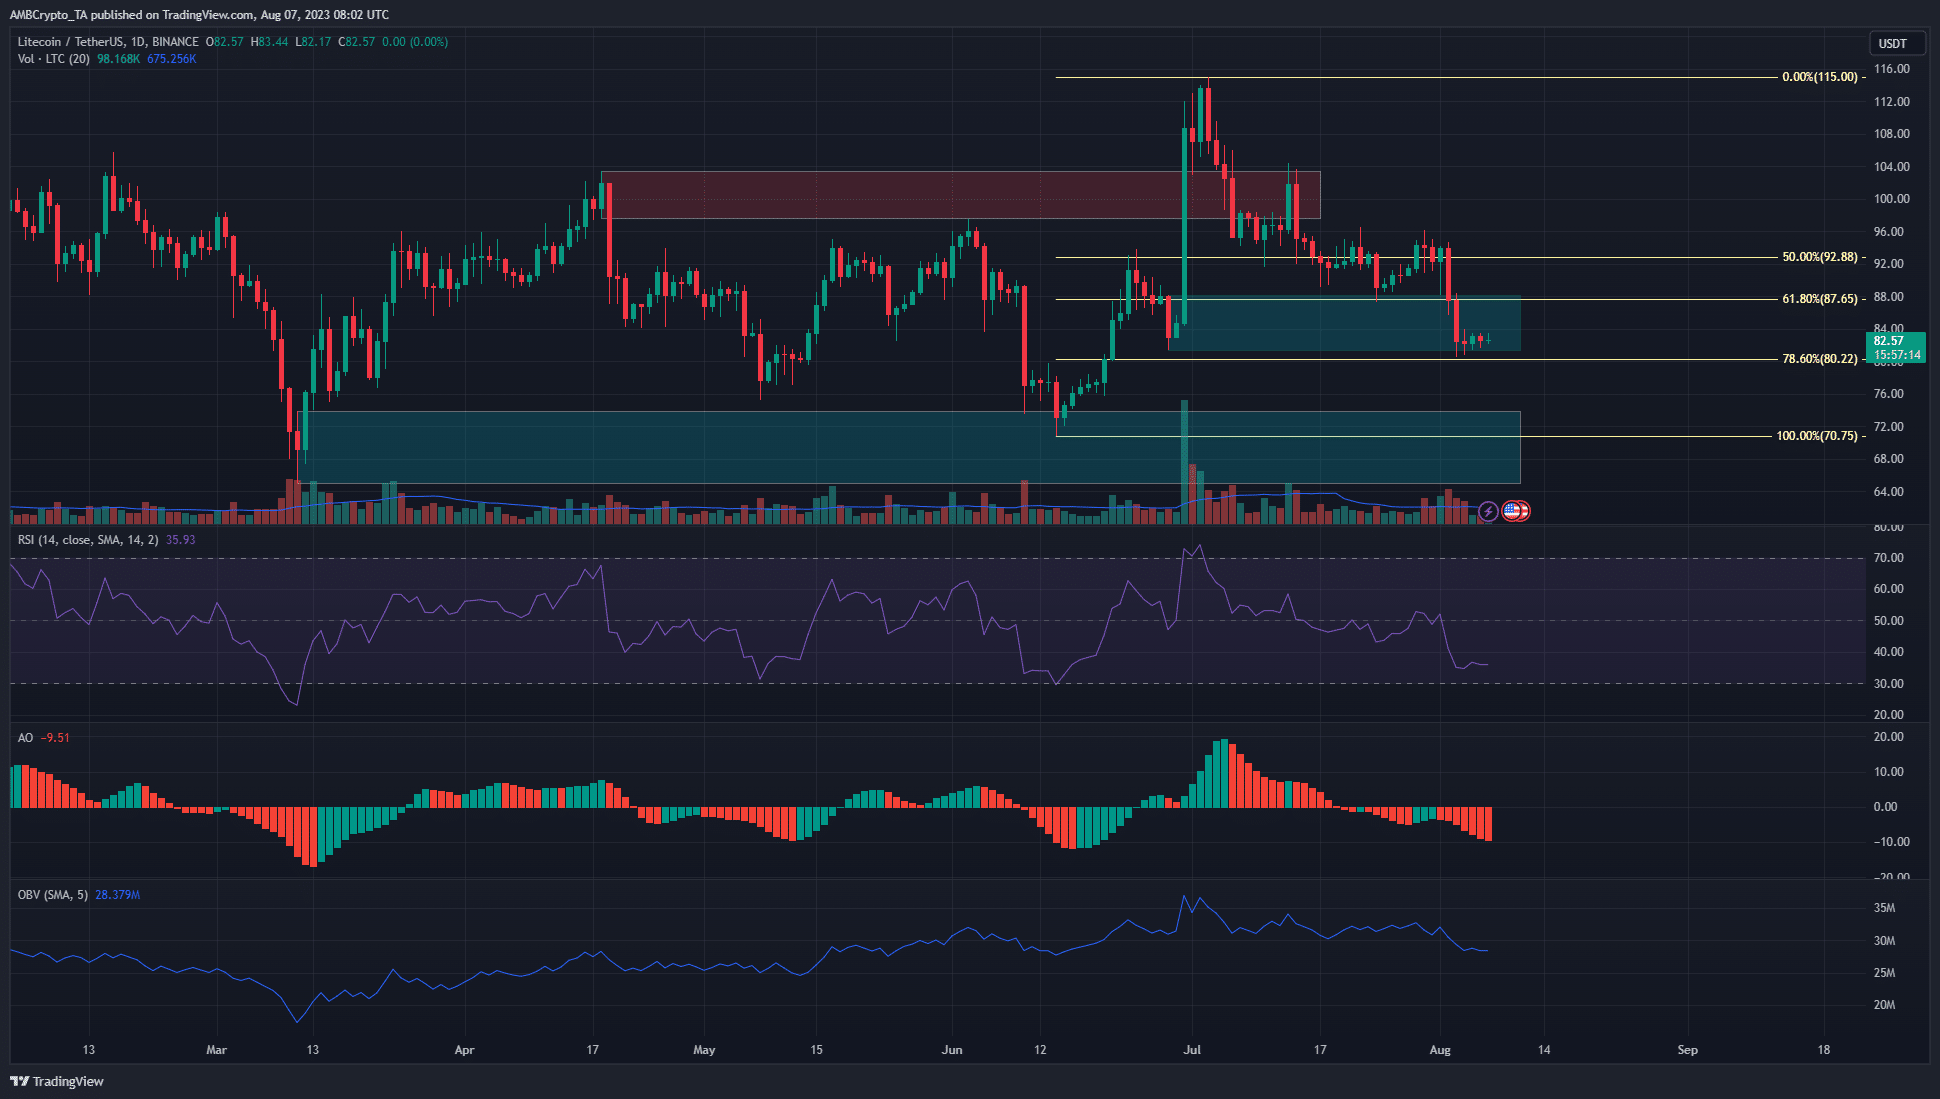Click the Sep date label on time axis

[x=1688, y=1050]
